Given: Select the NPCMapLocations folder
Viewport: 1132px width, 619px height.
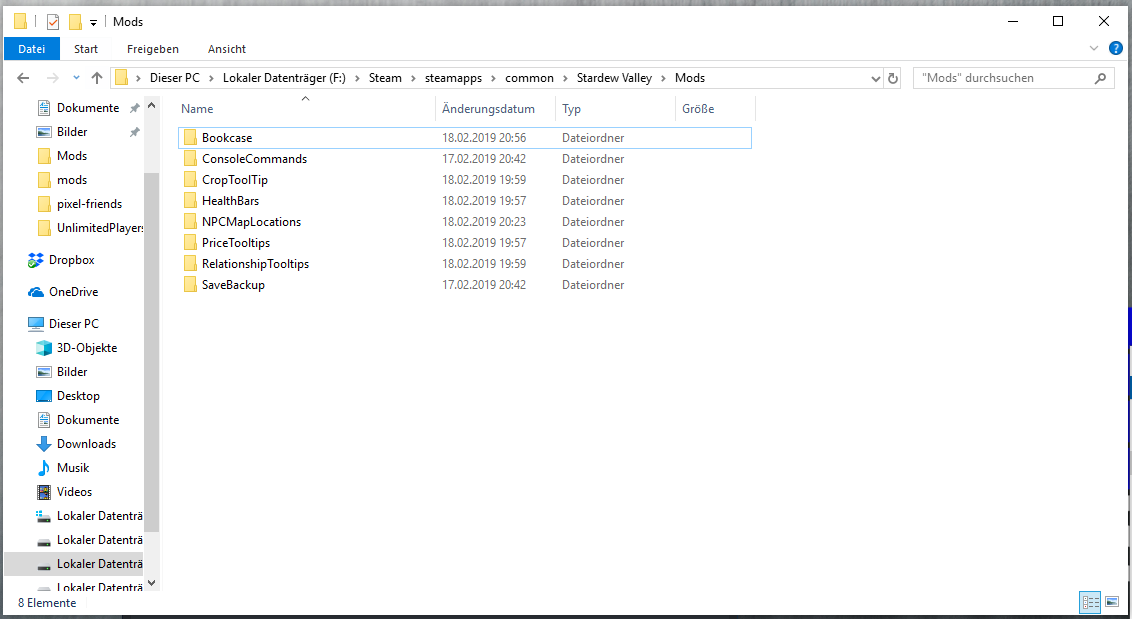Looking at the screenshot, I should (251, 222).
